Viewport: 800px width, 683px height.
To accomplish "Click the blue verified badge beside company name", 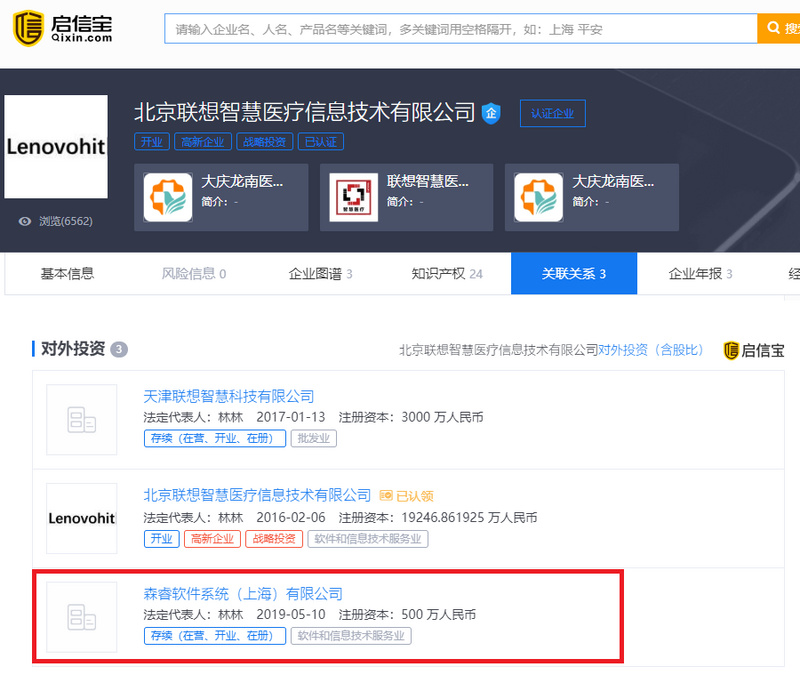I will [x=491, y=113].
